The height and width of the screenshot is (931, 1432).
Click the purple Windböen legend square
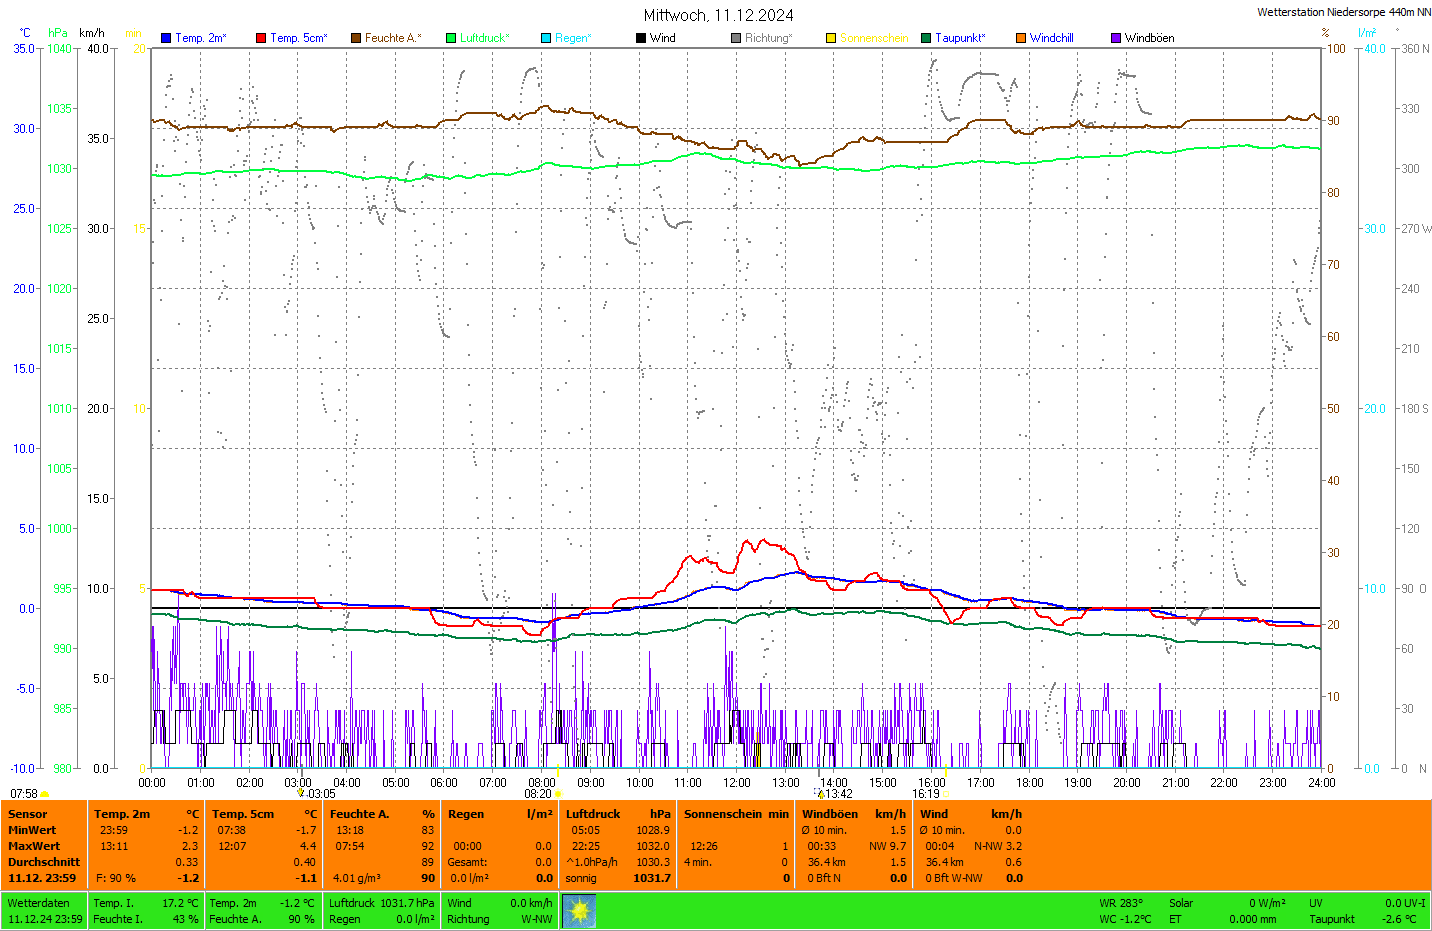1116,38
